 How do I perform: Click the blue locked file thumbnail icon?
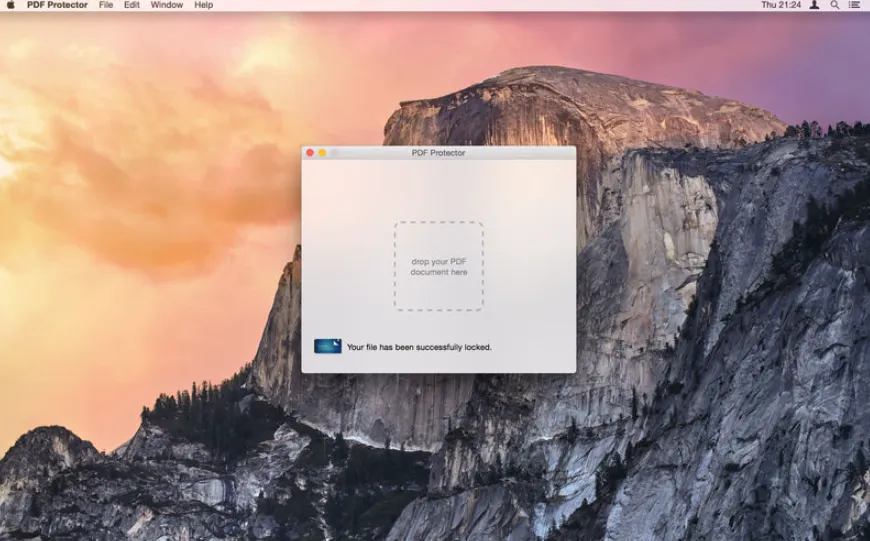coord(328,346)
